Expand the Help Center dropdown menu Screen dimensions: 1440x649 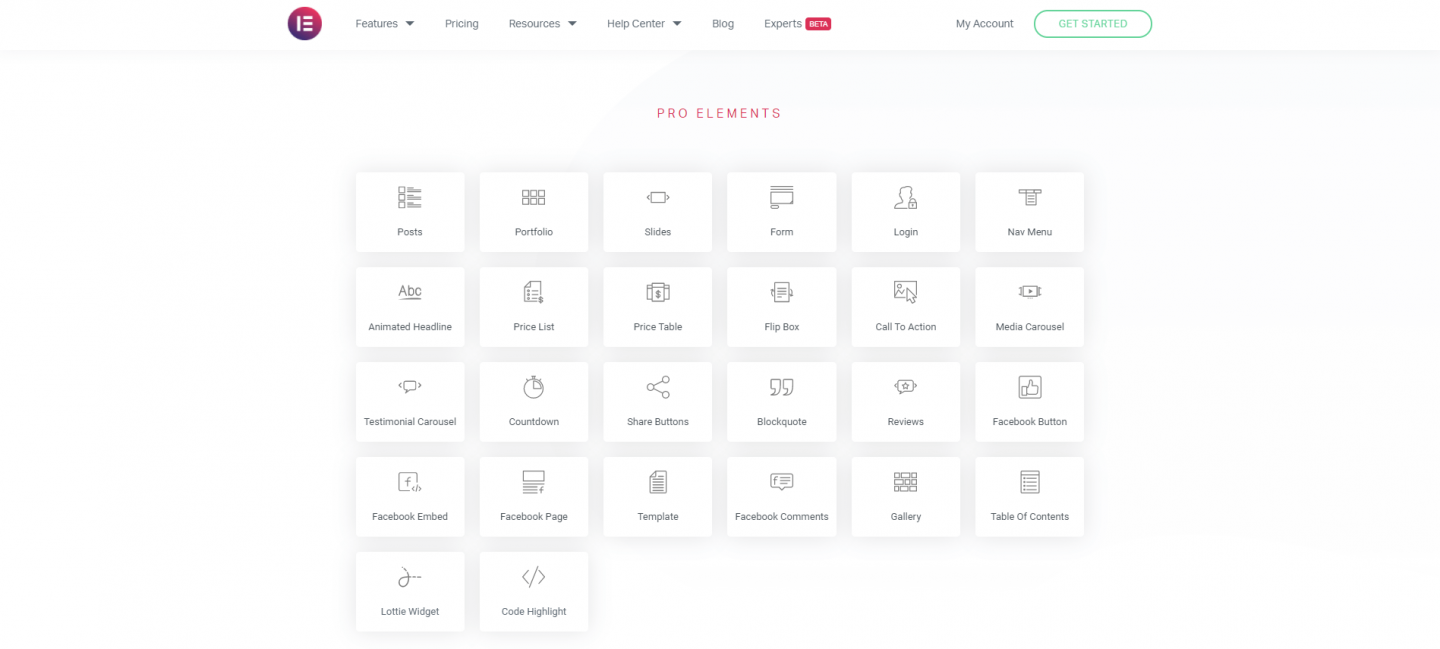[644, 24]
